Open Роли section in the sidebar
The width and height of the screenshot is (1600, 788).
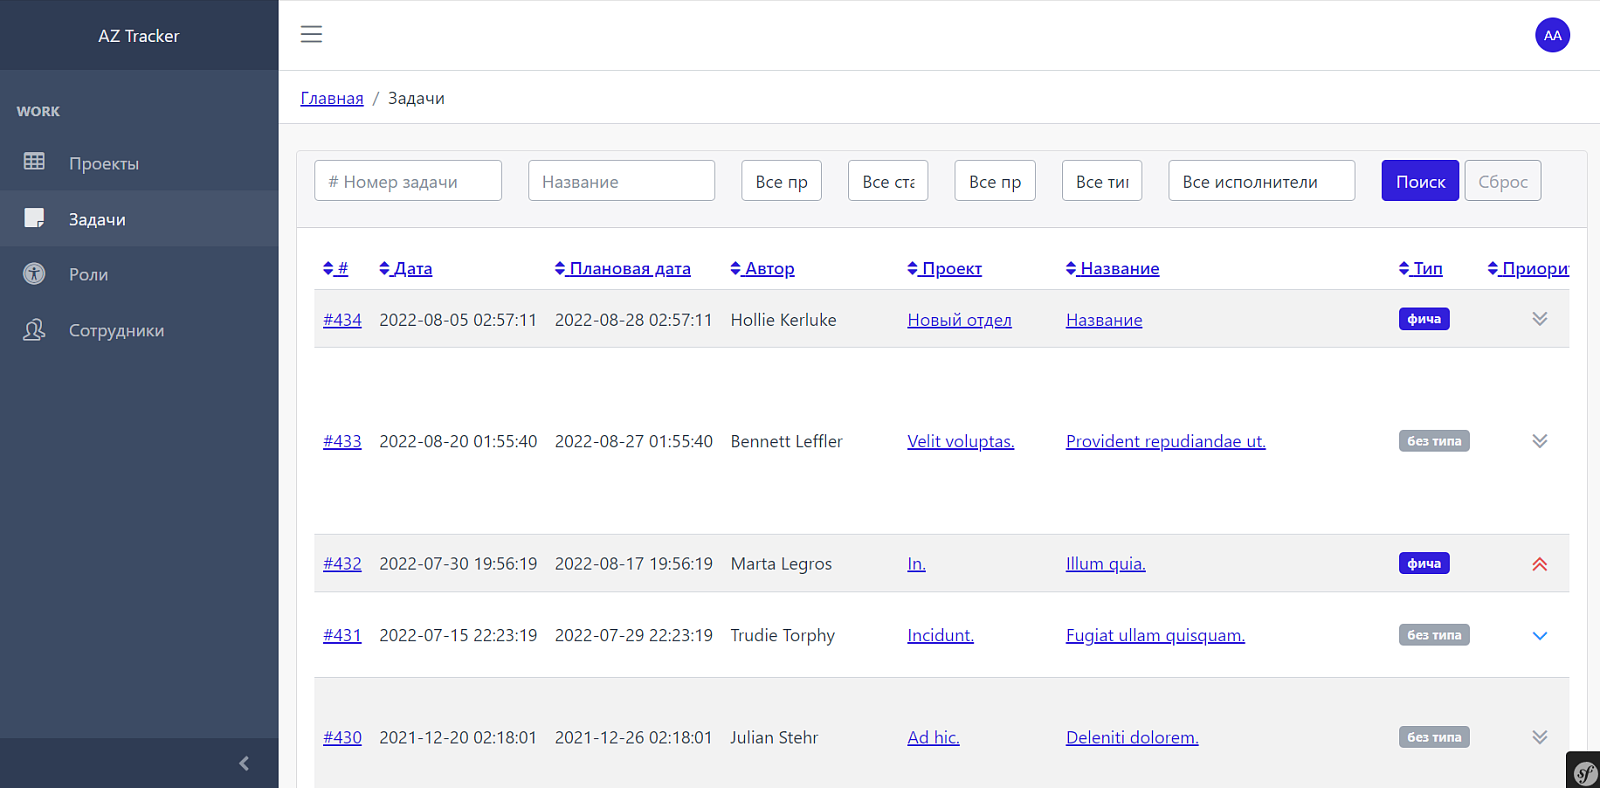[x=139, y=274]
